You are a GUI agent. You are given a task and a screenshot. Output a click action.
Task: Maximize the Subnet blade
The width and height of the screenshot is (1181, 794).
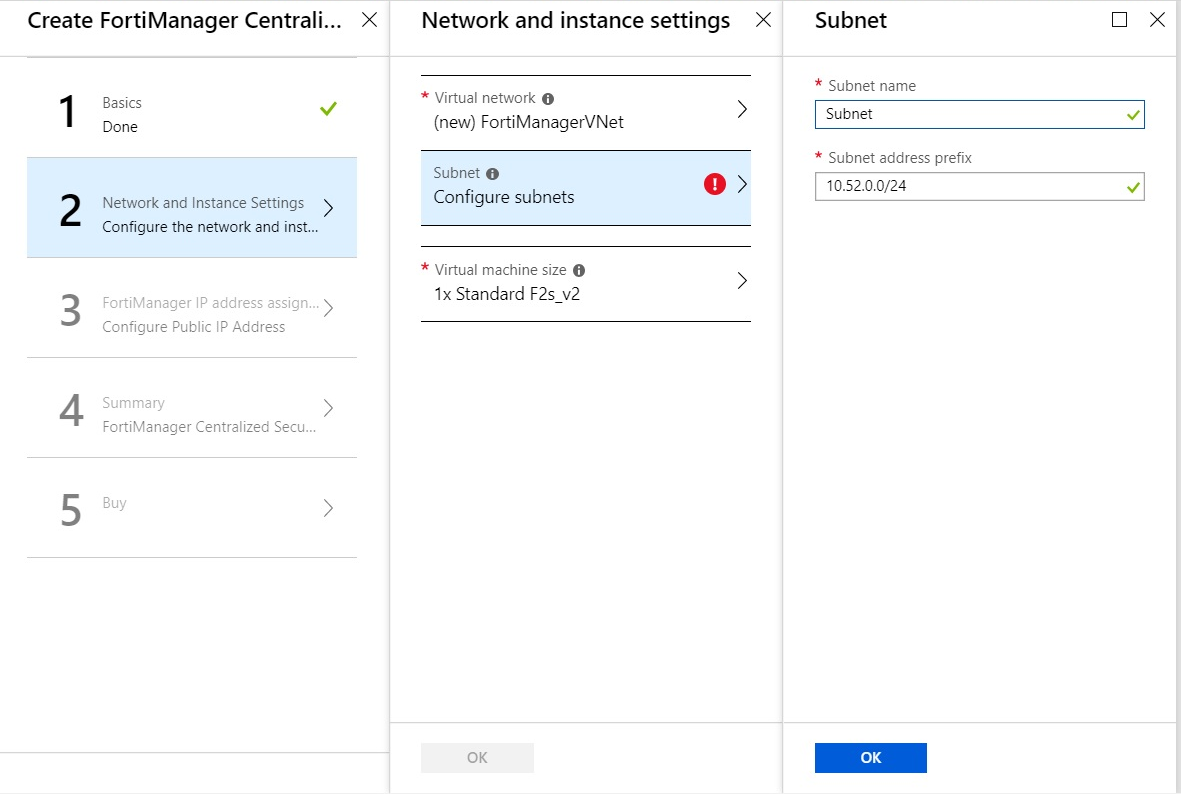[1119, 20]
